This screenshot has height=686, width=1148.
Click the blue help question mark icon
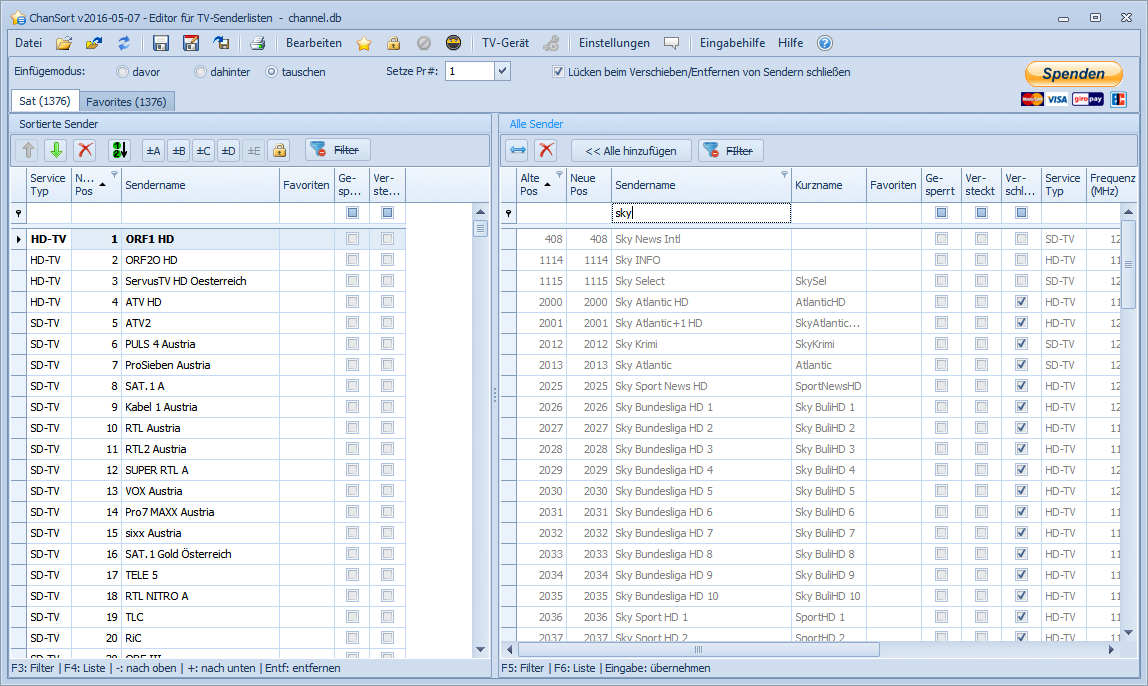824,43
